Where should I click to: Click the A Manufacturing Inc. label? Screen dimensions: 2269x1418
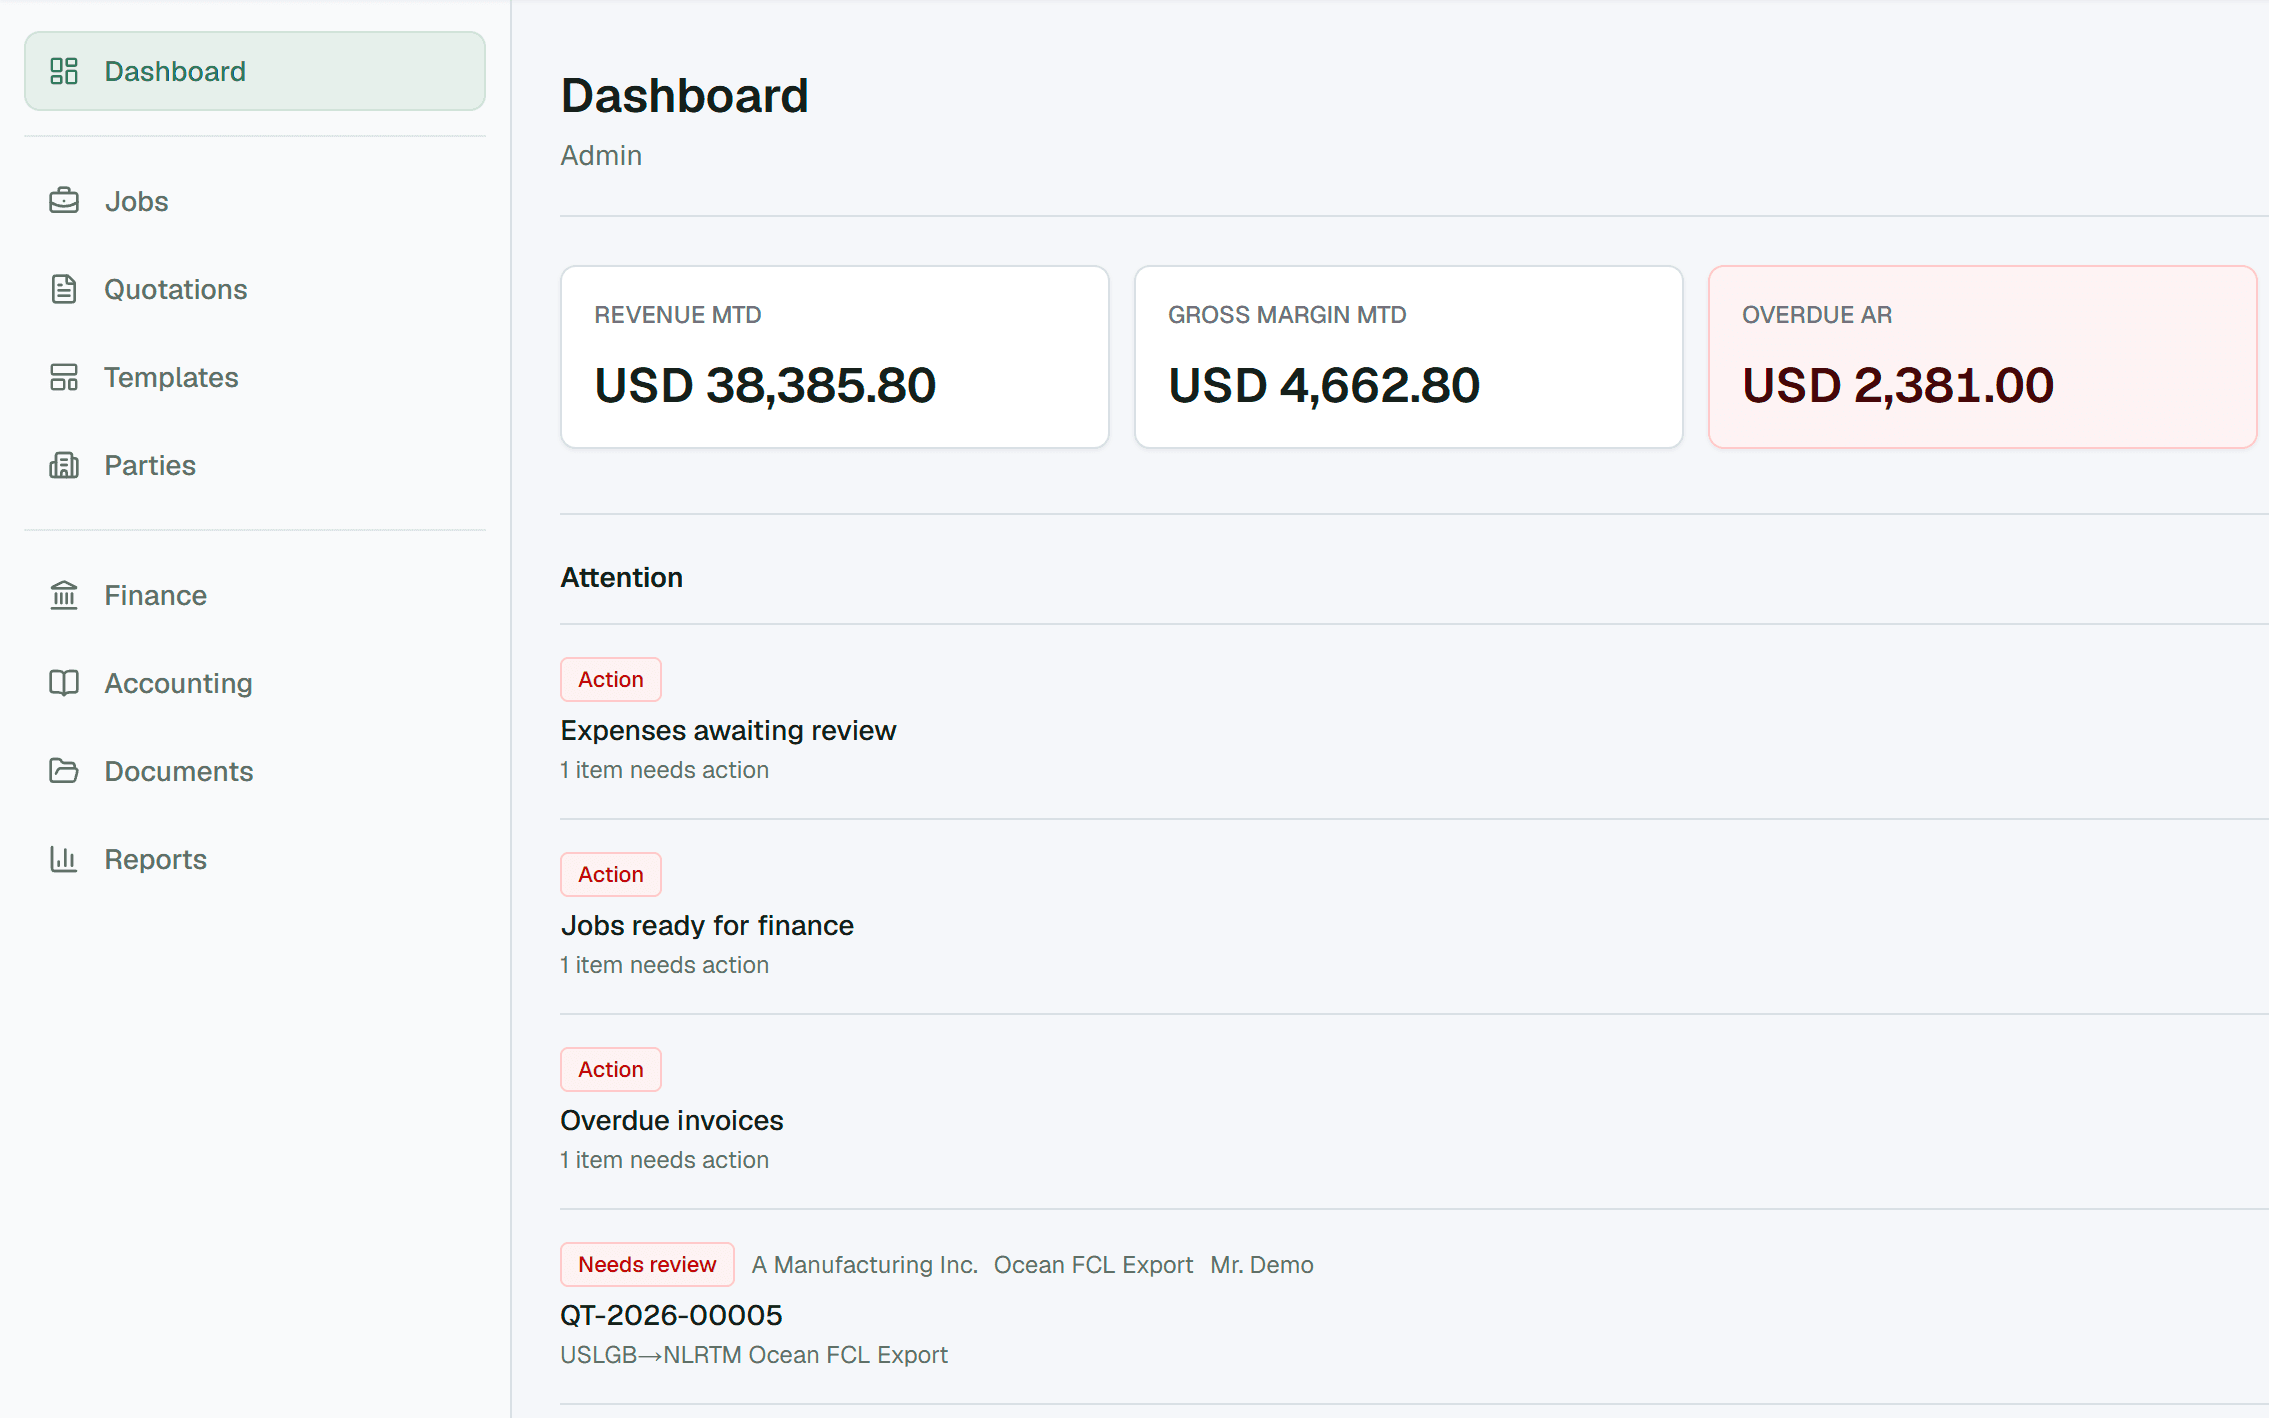click(x=865, y=1265)
